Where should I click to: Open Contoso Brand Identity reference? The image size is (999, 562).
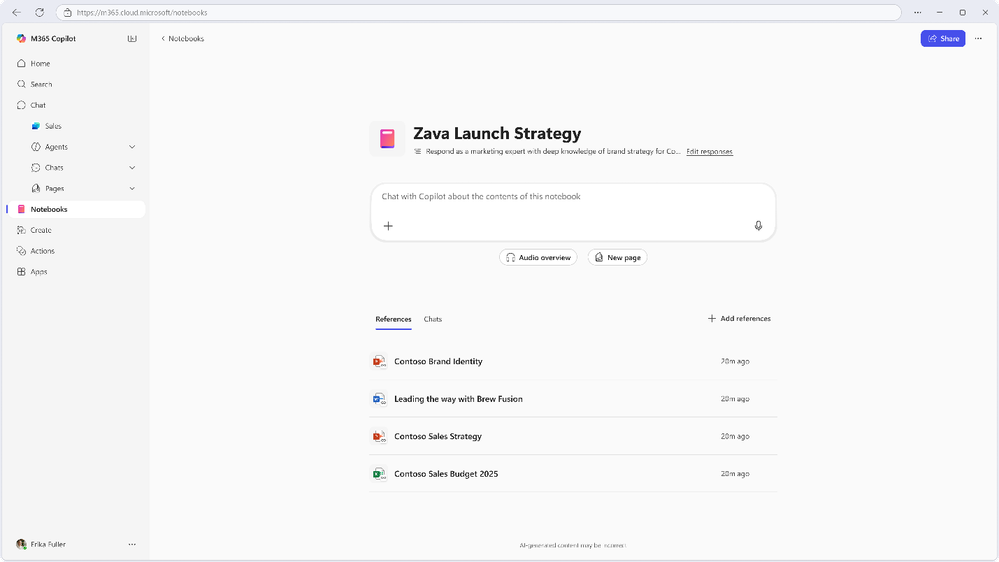[573, 361]
